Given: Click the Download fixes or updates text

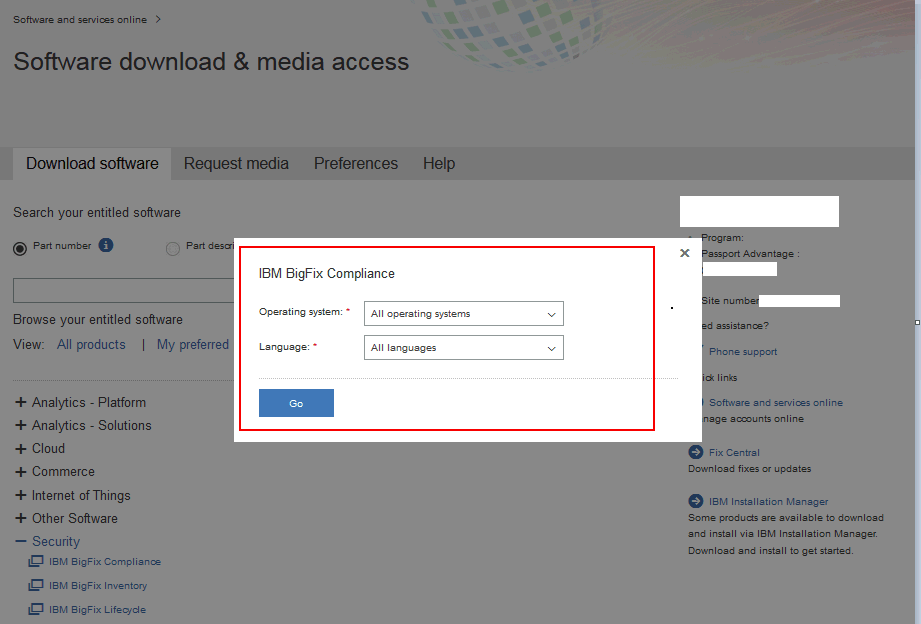Looking at the screenshot, I should point(749,469).
